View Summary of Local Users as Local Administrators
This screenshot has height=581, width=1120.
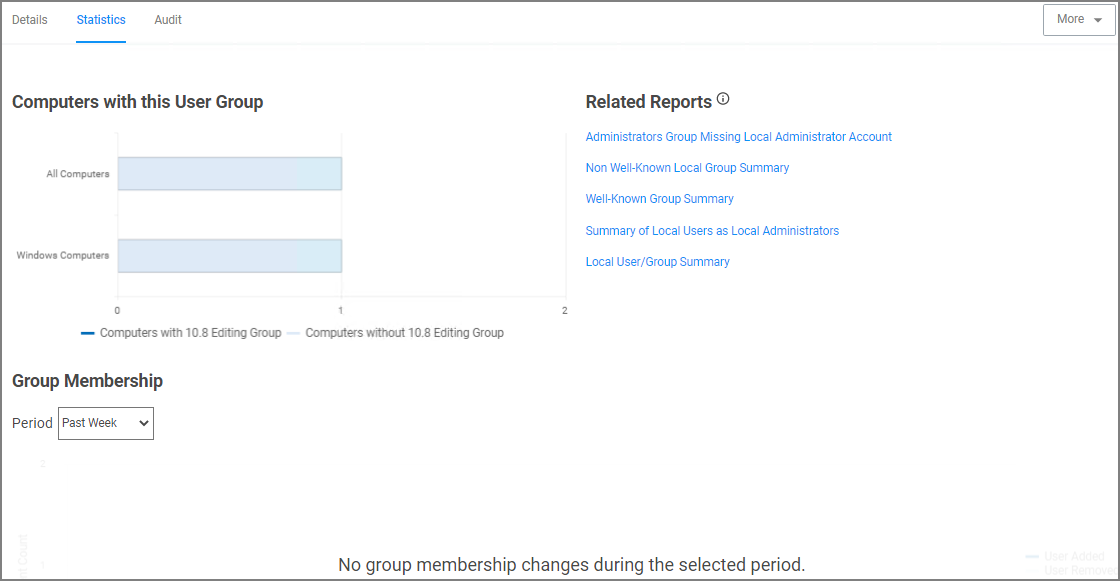click(x=712, y=231)
